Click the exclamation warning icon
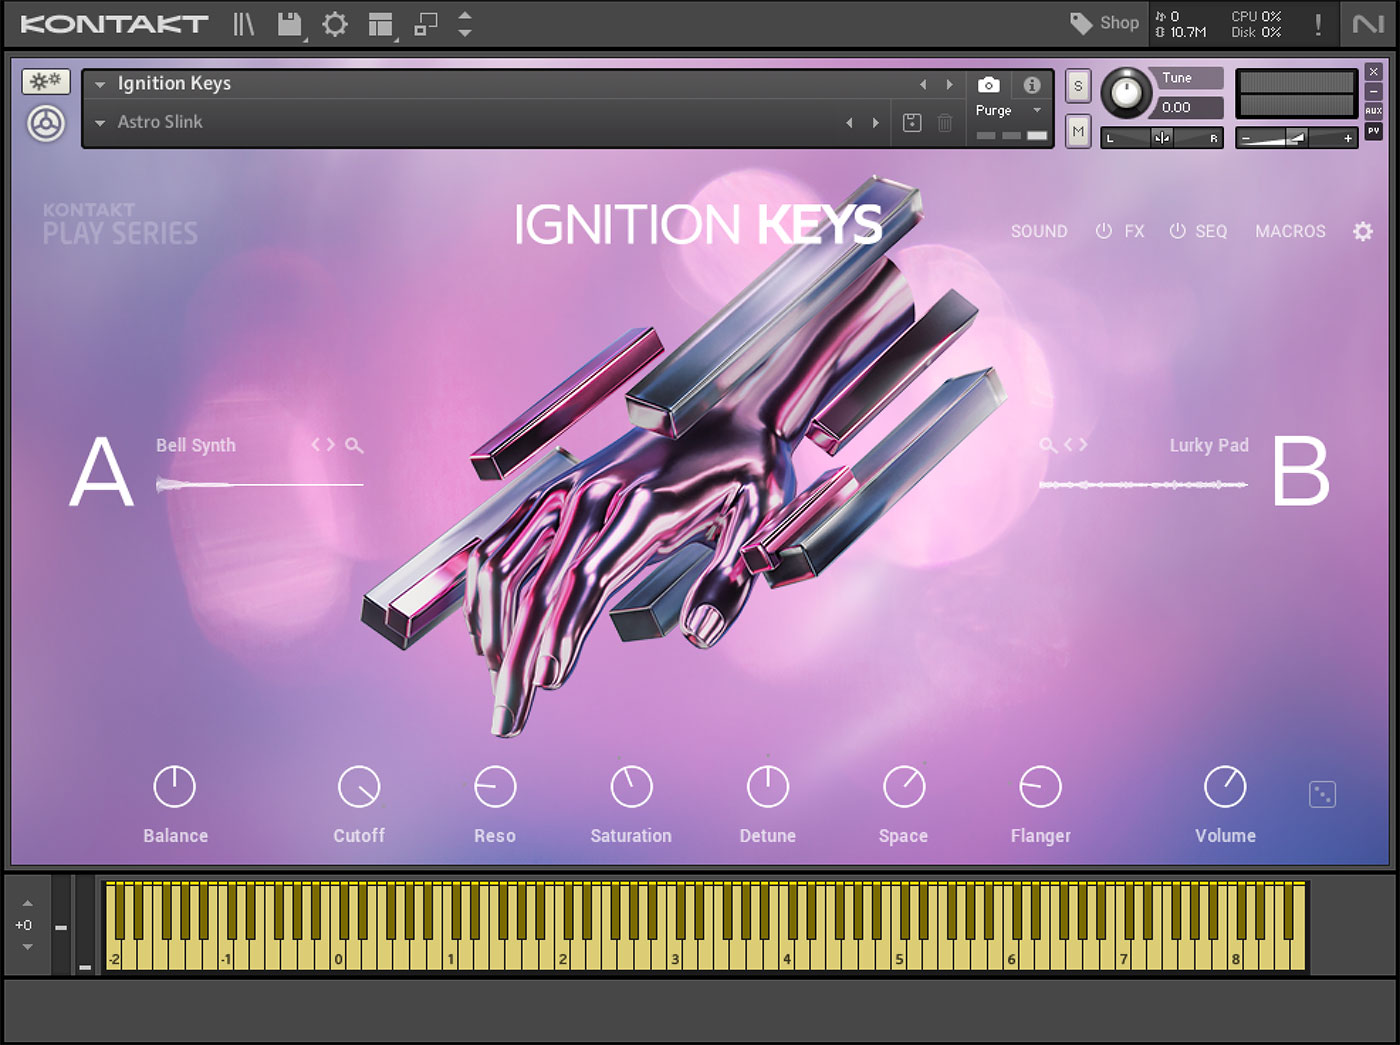Screen dimensions: 1400x1045 1318,24
